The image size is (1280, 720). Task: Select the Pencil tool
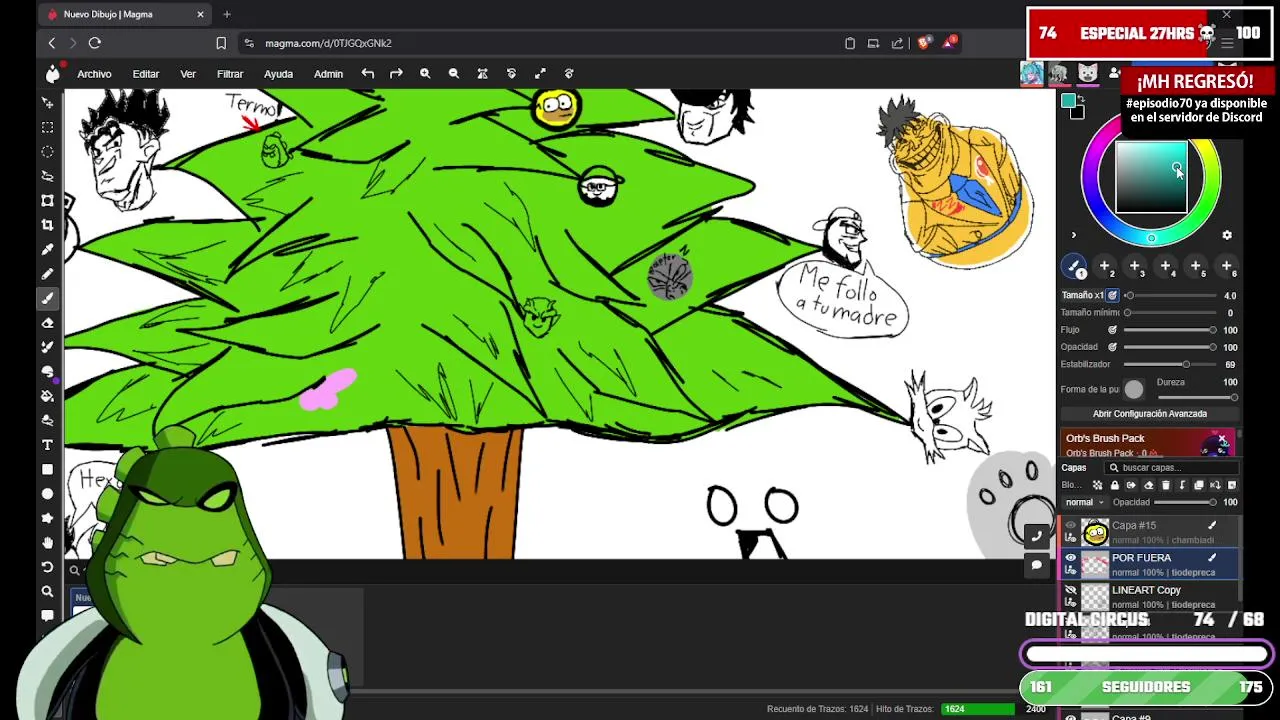point(47,274)
